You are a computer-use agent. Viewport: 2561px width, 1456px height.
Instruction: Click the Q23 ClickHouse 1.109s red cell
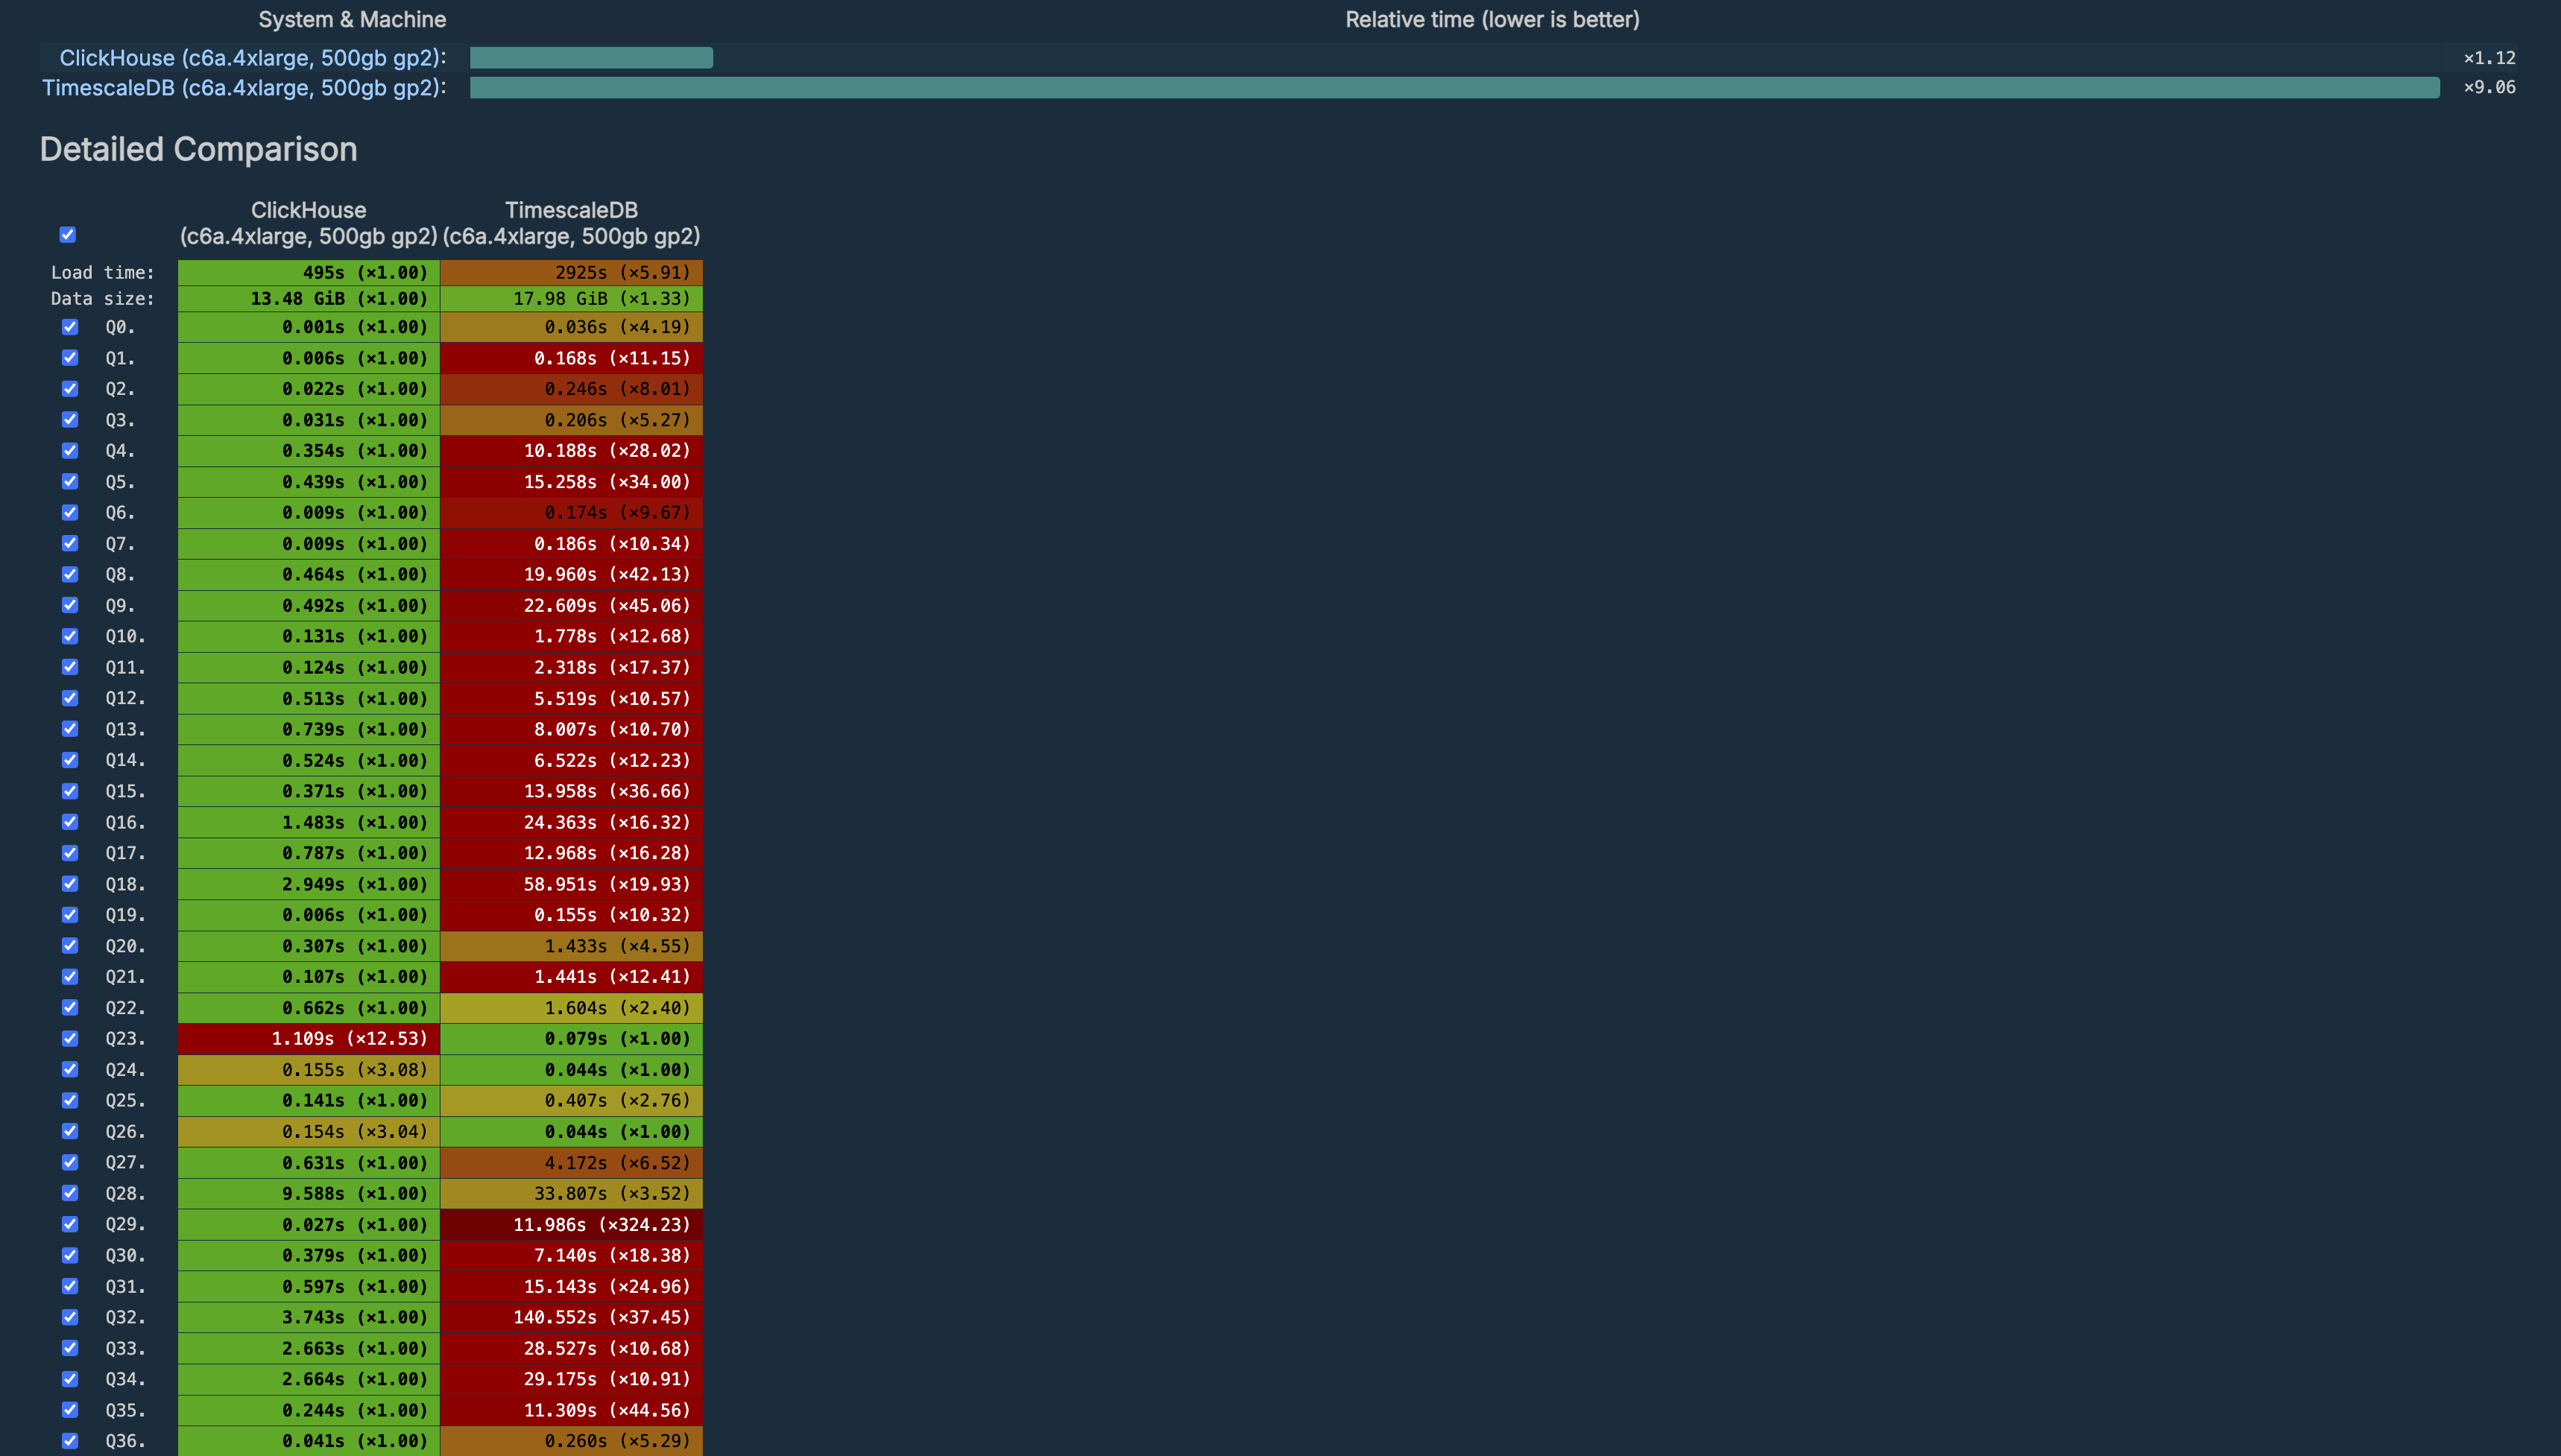coord(309,1039)
